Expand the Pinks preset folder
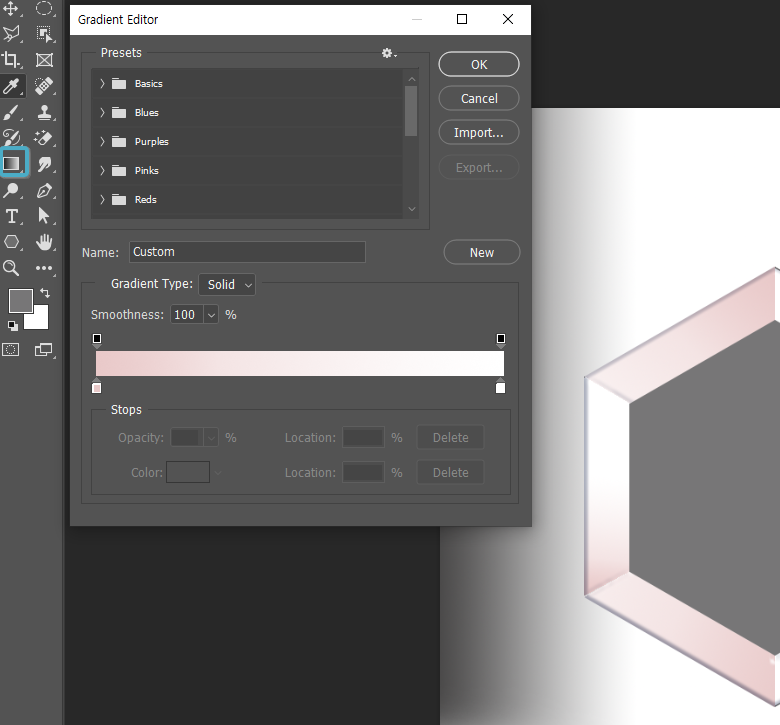This screenshot has width=780, height=725. (102, 170)
